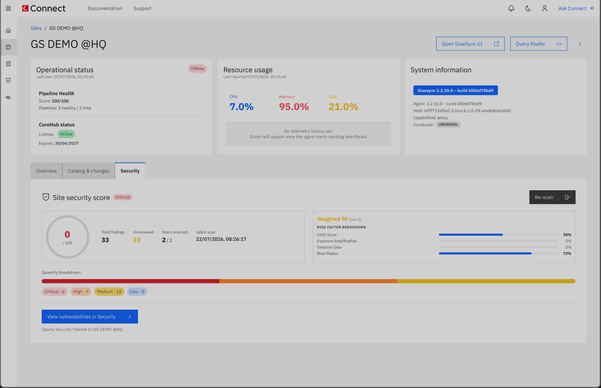Click the Medium · 18 severity chip
601x388 pixels.
pyautogui.click(x=109, y=291)
